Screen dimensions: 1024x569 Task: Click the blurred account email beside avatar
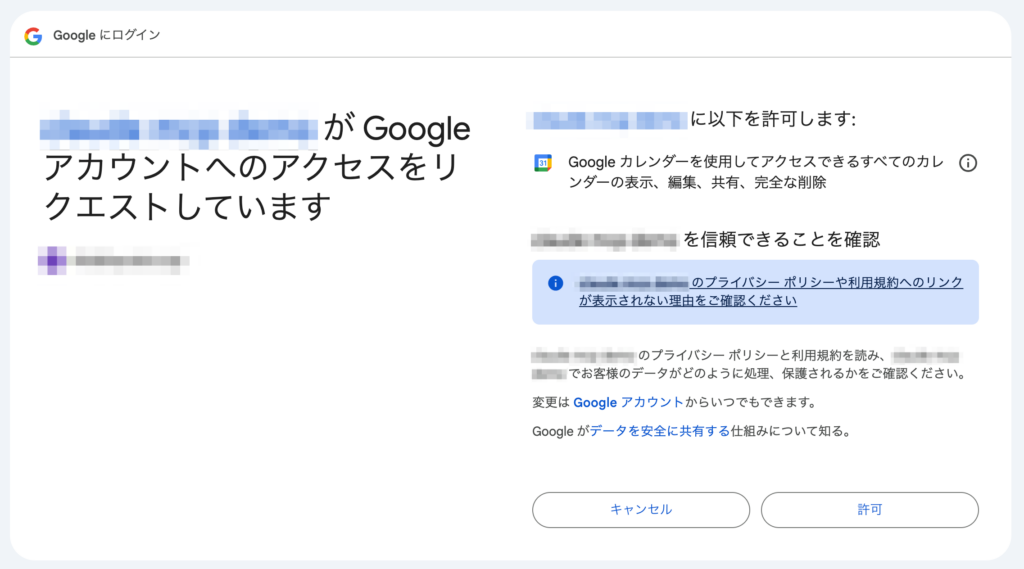click(x=130, y=262)
